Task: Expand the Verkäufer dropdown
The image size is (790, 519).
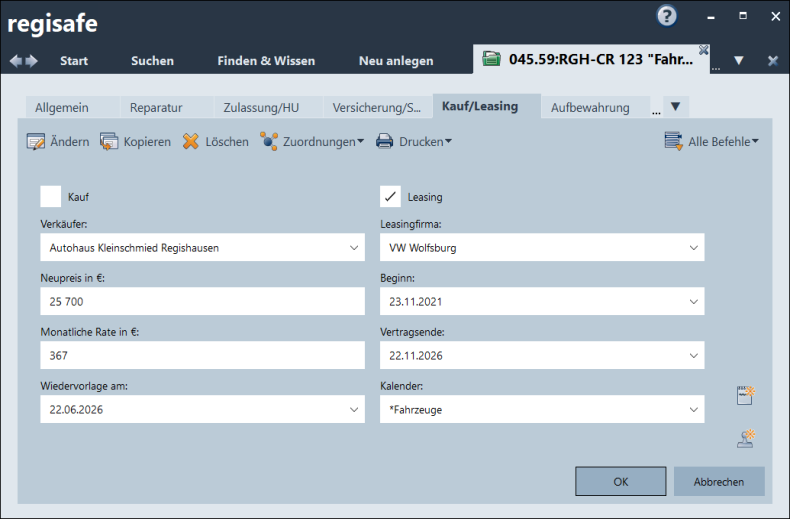Action: pos(355,247)
